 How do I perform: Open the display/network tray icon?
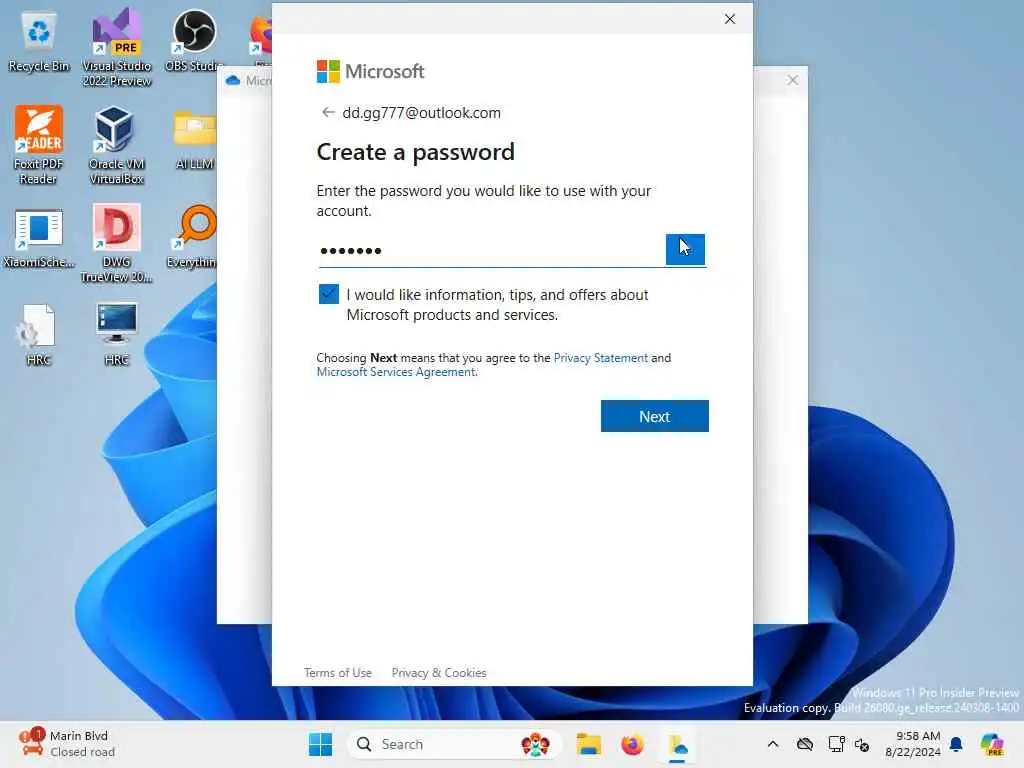836,744
